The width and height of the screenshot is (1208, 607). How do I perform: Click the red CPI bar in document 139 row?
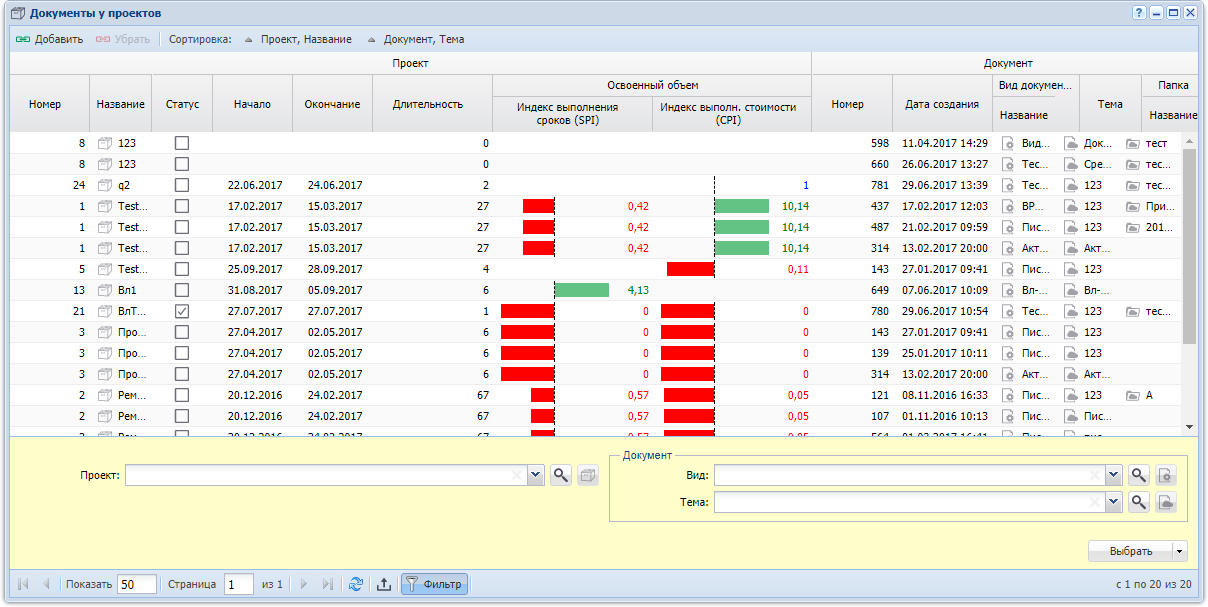click(x=687, y=353)
